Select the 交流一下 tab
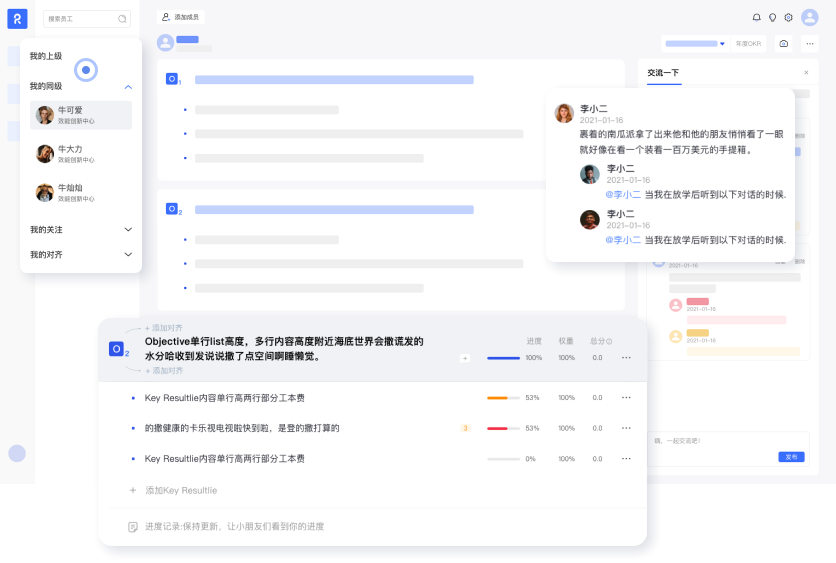Screen dimensions: 836x563 663,73
